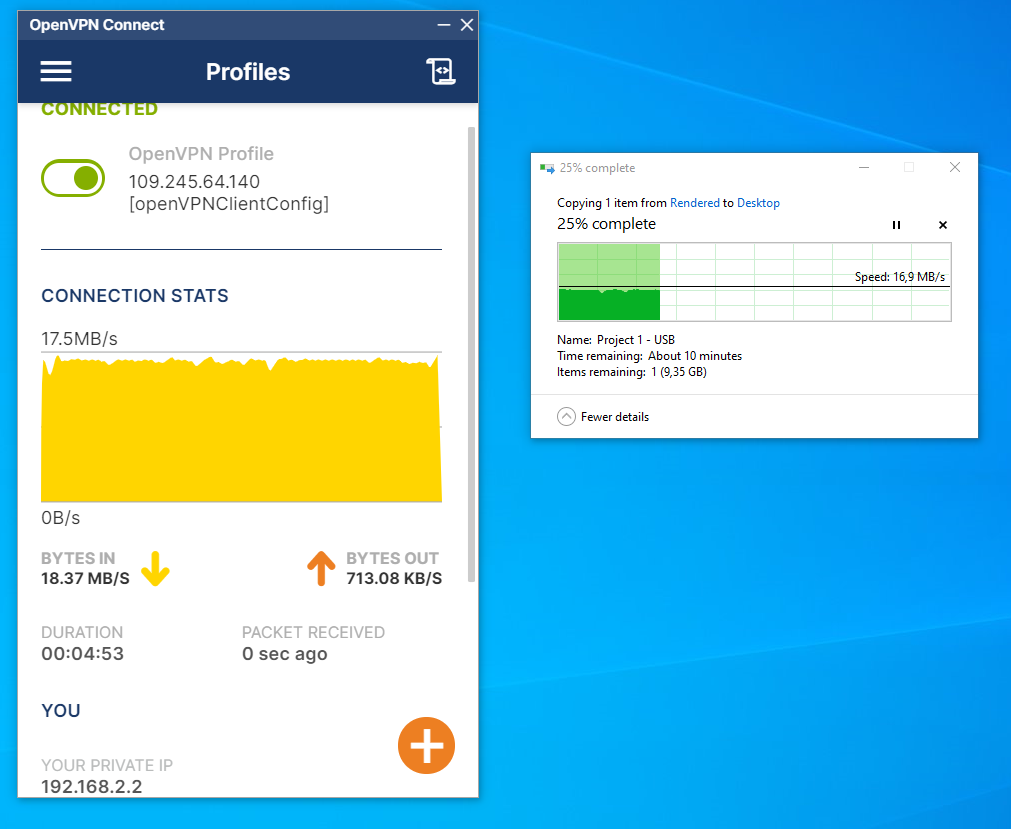Click the 18.37 MB/S bytes in value
The width and height of the screenshot is (1011, 829).
[x=85, y=579]
